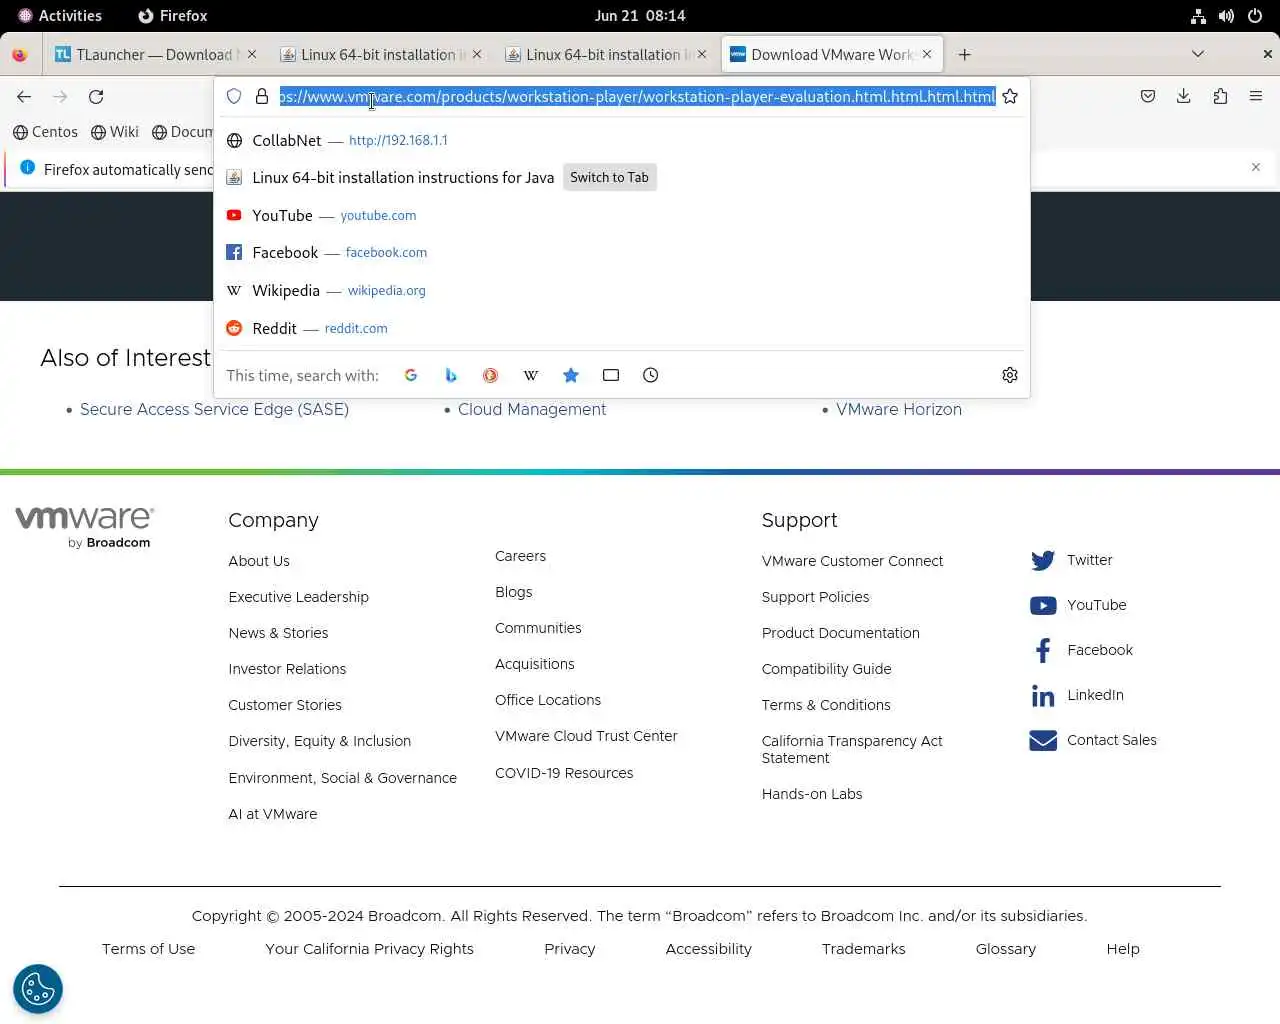Click Switch to Tab button
This screenshot has height=1024, width=1280.
(609, 177)
